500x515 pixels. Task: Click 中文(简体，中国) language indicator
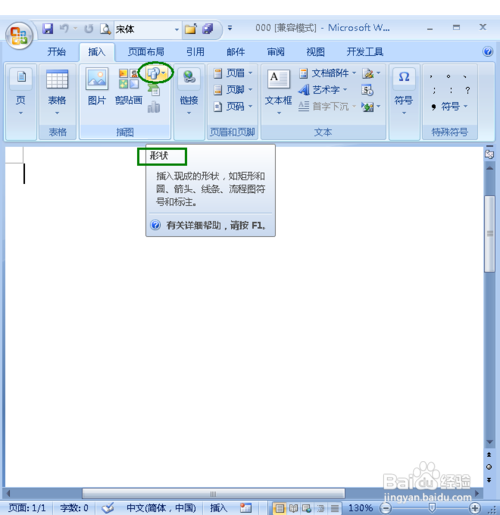tap(161, 508)
